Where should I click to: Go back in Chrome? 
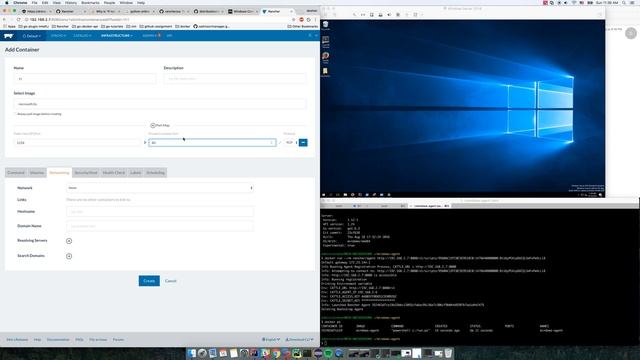4,20
